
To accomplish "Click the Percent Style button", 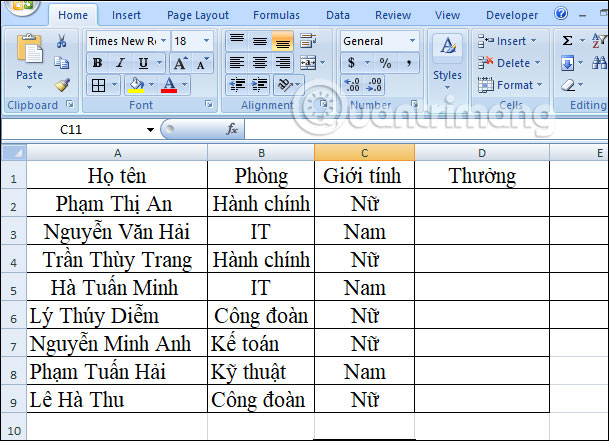I will pyautogui.click(x=385, y=63).
